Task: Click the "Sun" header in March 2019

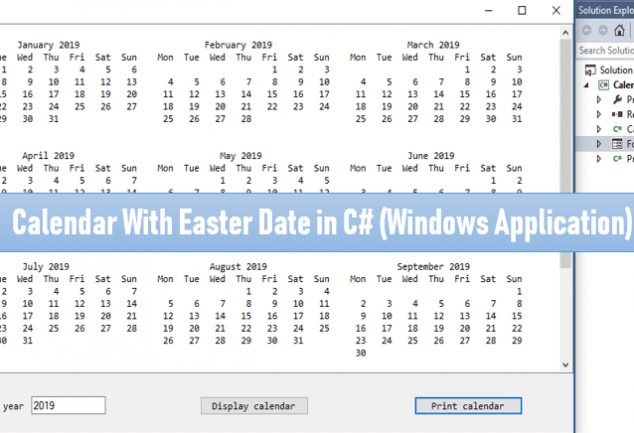Action: point(514,57)
